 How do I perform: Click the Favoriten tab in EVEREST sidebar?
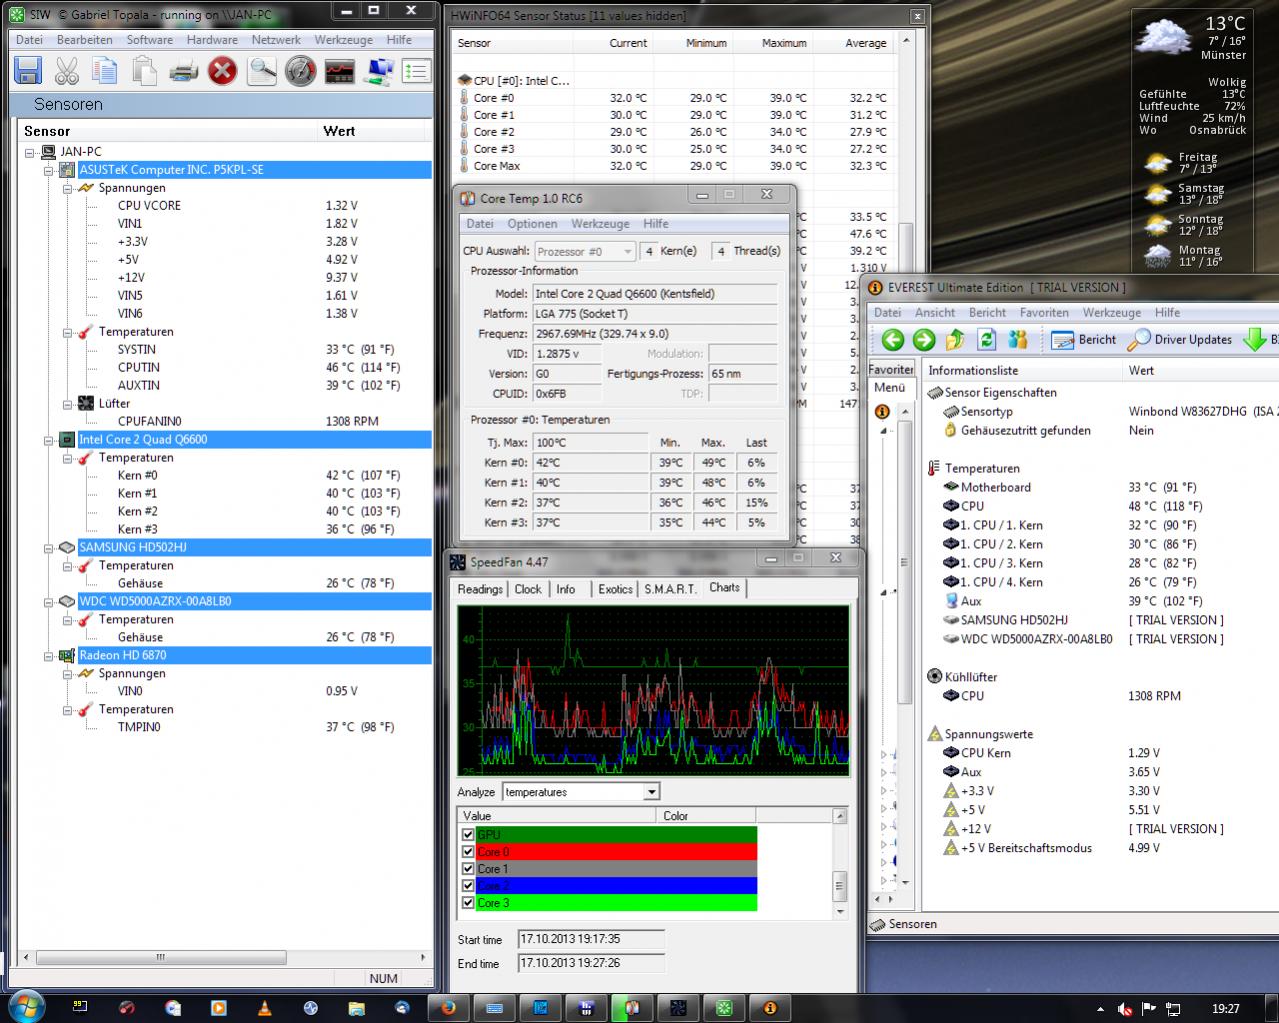coord(890,369)
